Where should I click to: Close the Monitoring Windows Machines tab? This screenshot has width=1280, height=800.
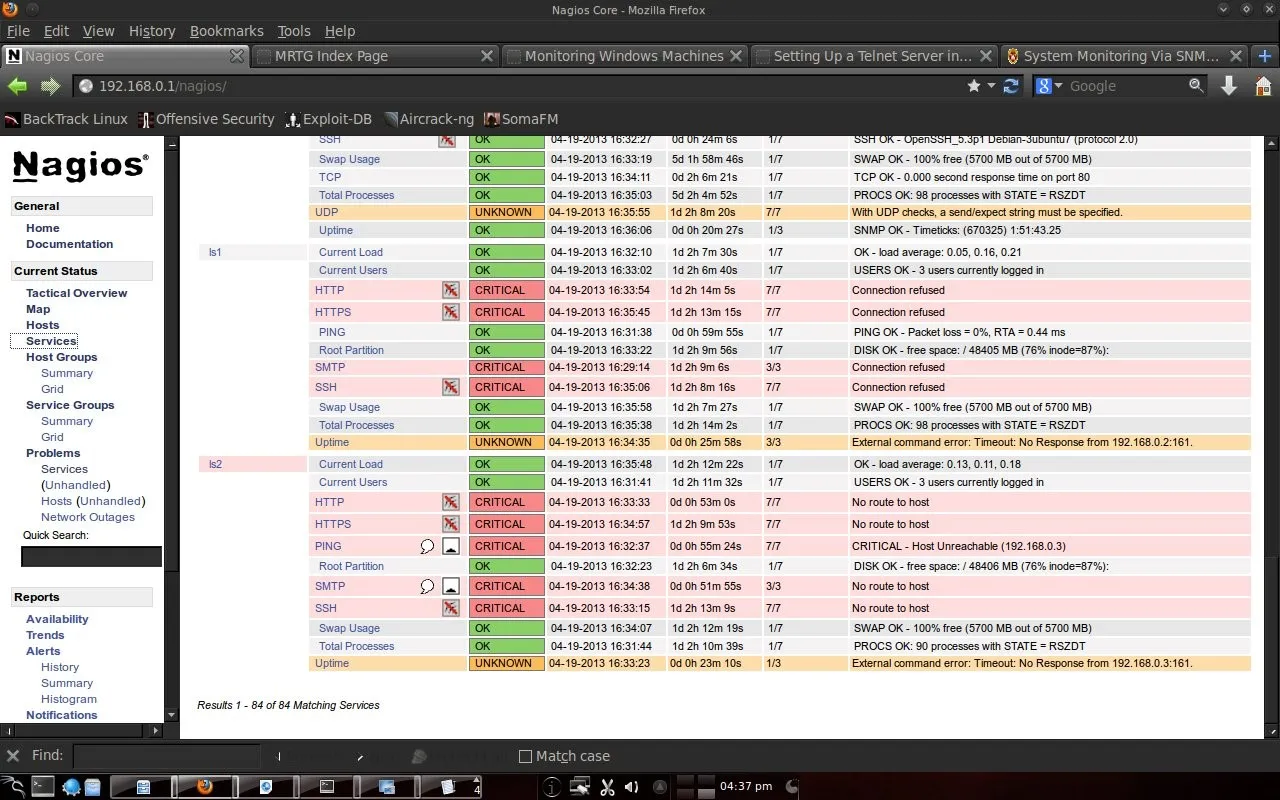(x=736, y=56)
